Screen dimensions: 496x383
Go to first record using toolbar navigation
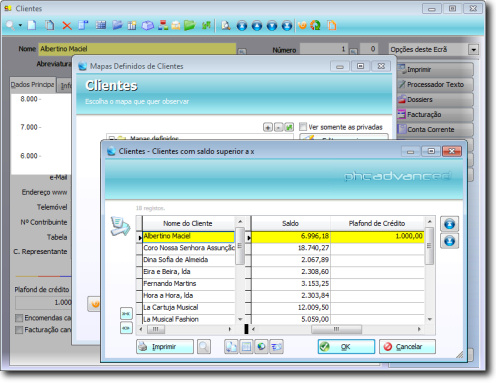pyautogui.click(x=242, y=26)
